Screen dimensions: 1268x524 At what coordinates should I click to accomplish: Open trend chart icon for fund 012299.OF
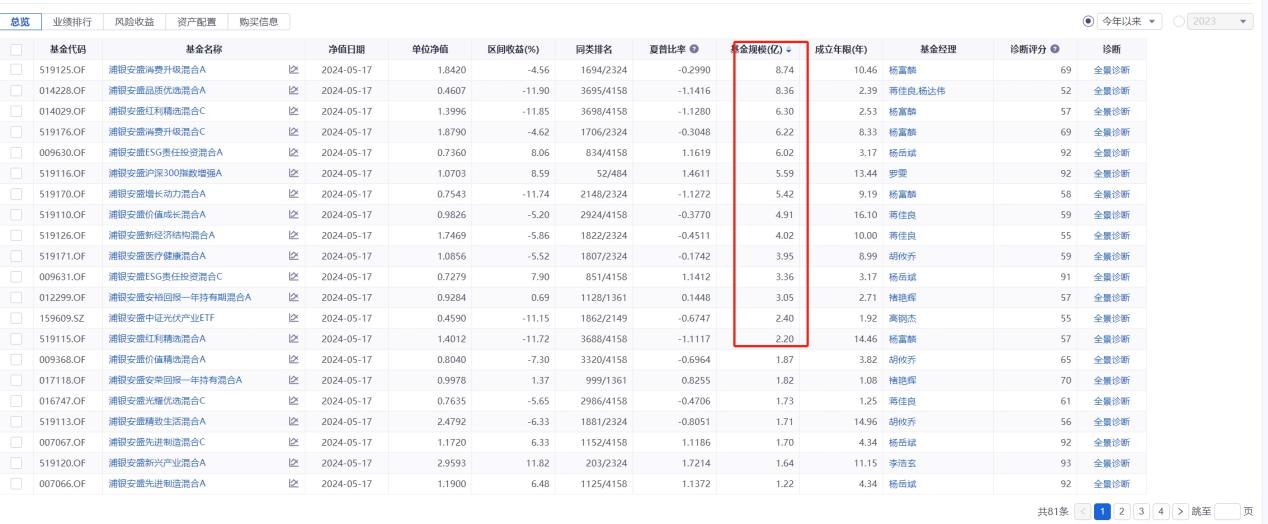coord(294,297)
